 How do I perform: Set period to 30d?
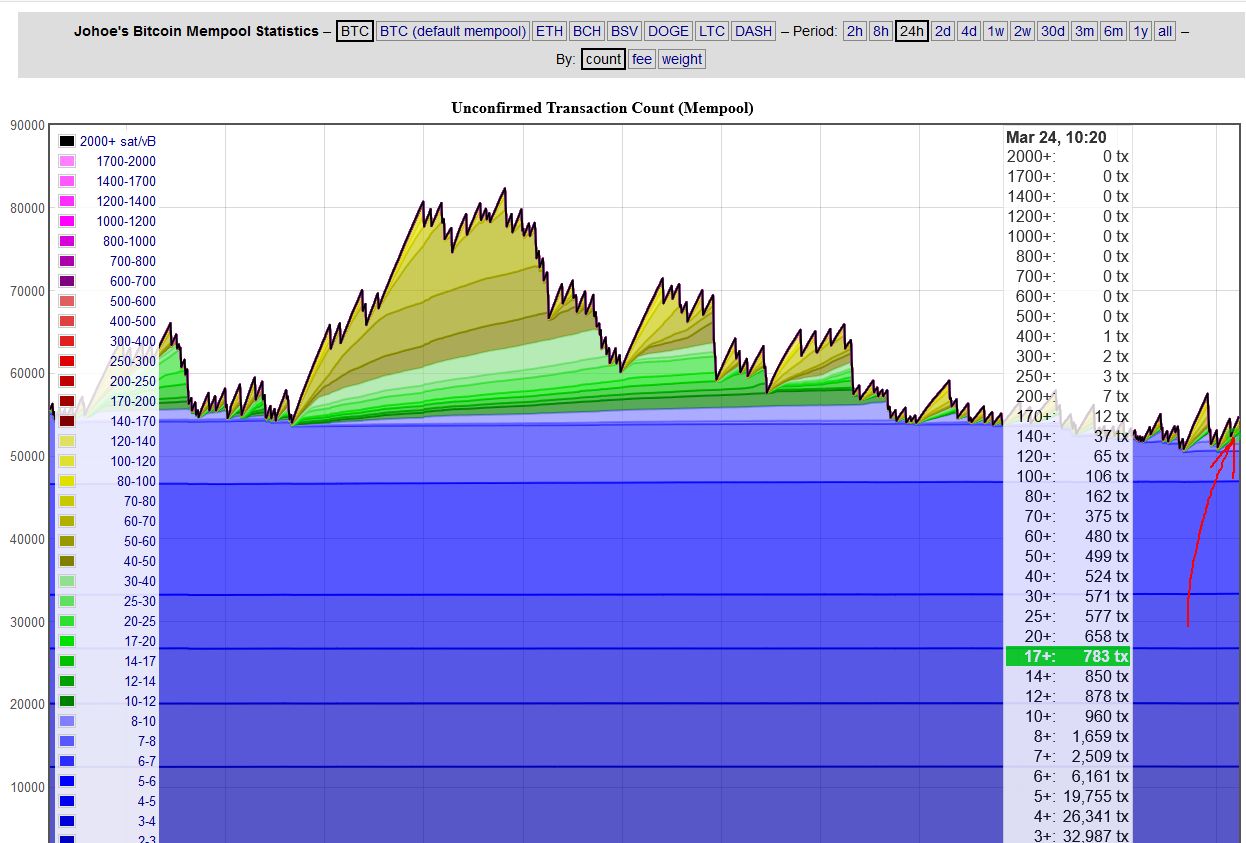click(x=1053, y=31)
